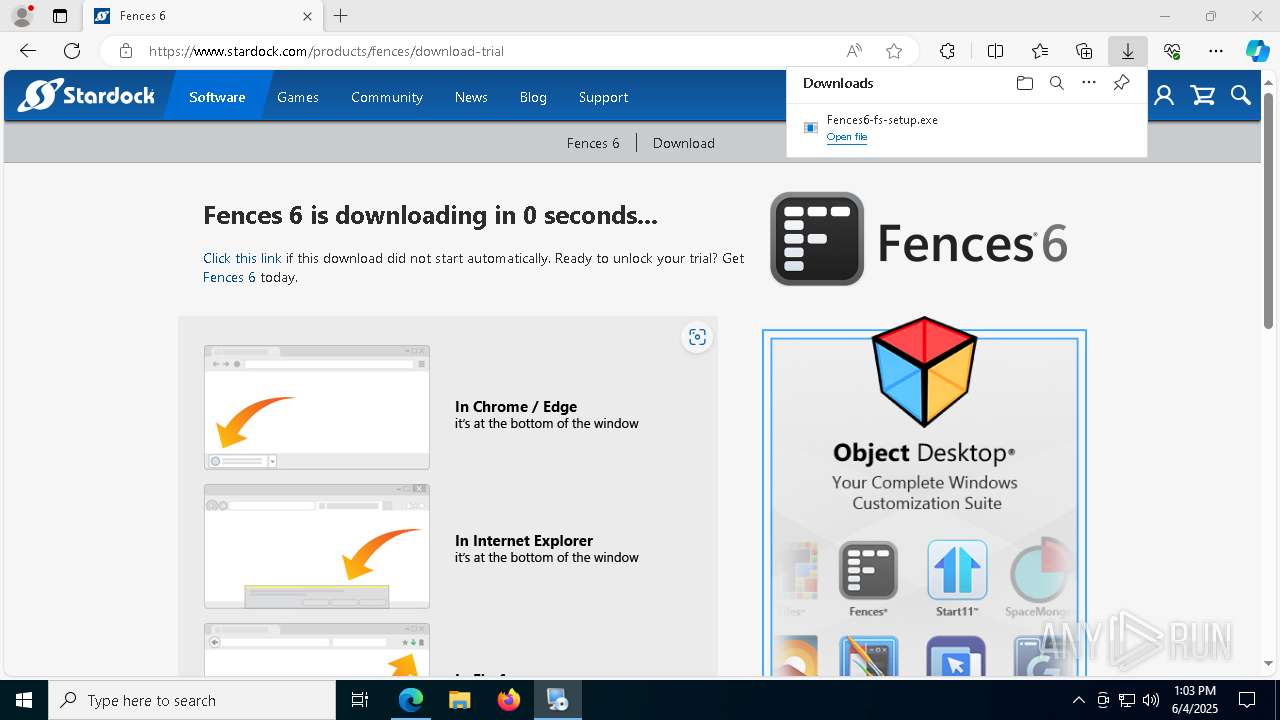Image resolution: width=1280 pixels, height=720 pixels.
Task: Select the Fences 6 sub-navigation link
Action: [x=593, y=143]
